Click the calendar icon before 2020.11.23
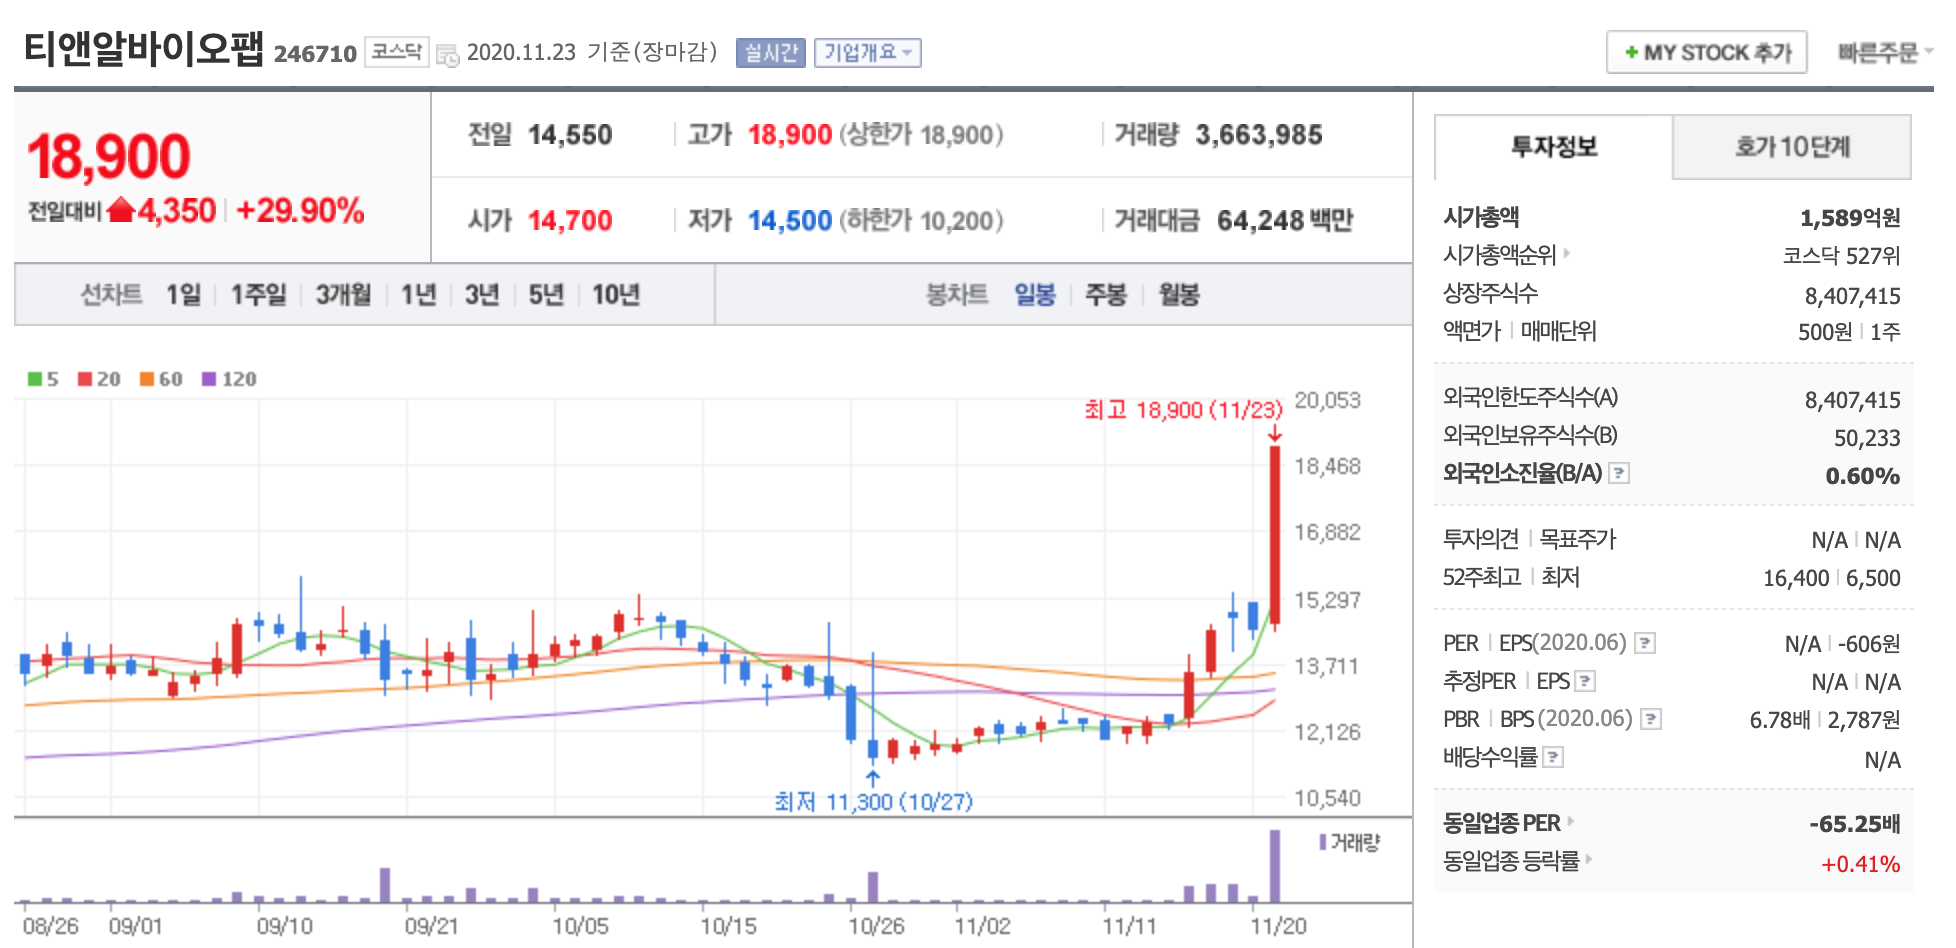This screenshot has width=1956, height=948. [447, 54]
